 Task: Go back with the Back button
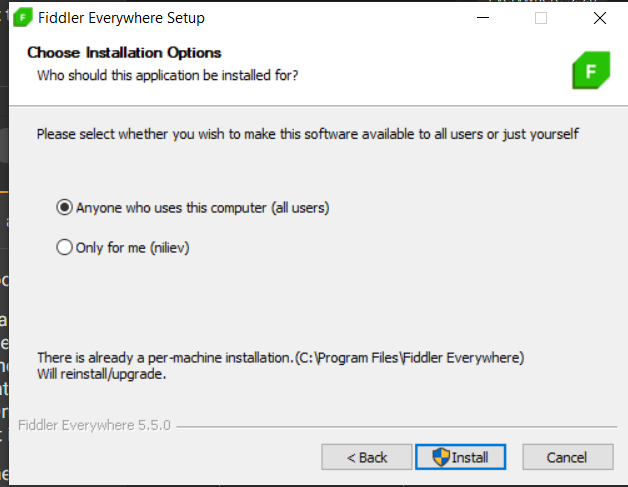(x=366, y=457)
